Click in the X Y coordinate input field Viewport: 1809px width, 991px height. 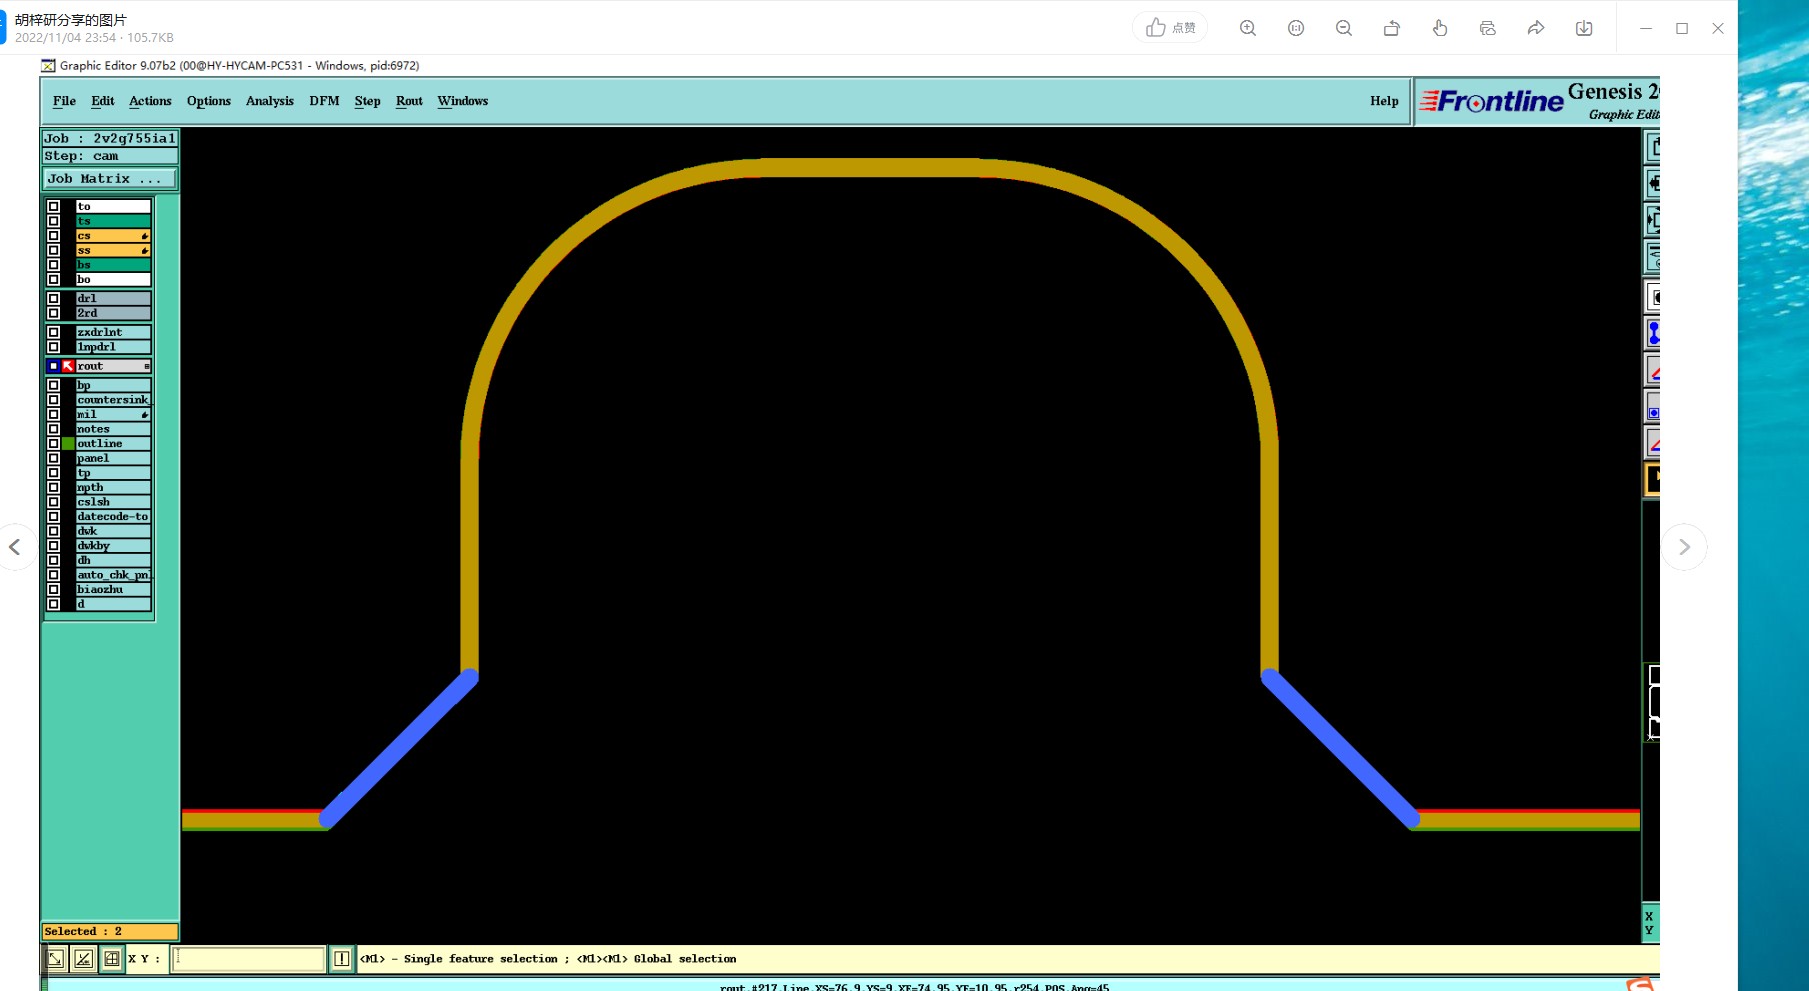(x=249, y=959)
